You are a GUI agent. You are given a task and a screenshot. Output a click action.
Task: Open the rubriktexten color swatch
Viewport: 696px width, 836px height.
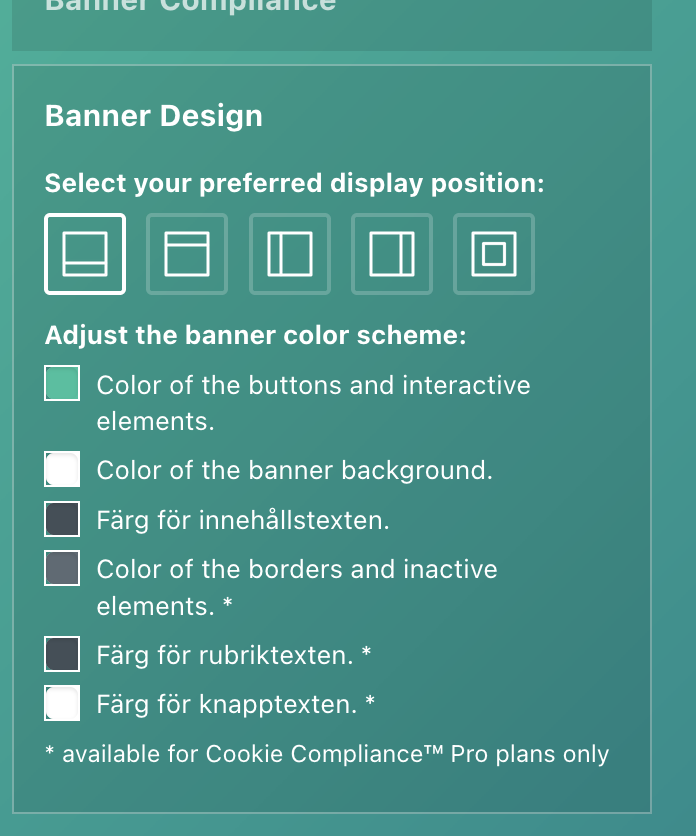62,655
